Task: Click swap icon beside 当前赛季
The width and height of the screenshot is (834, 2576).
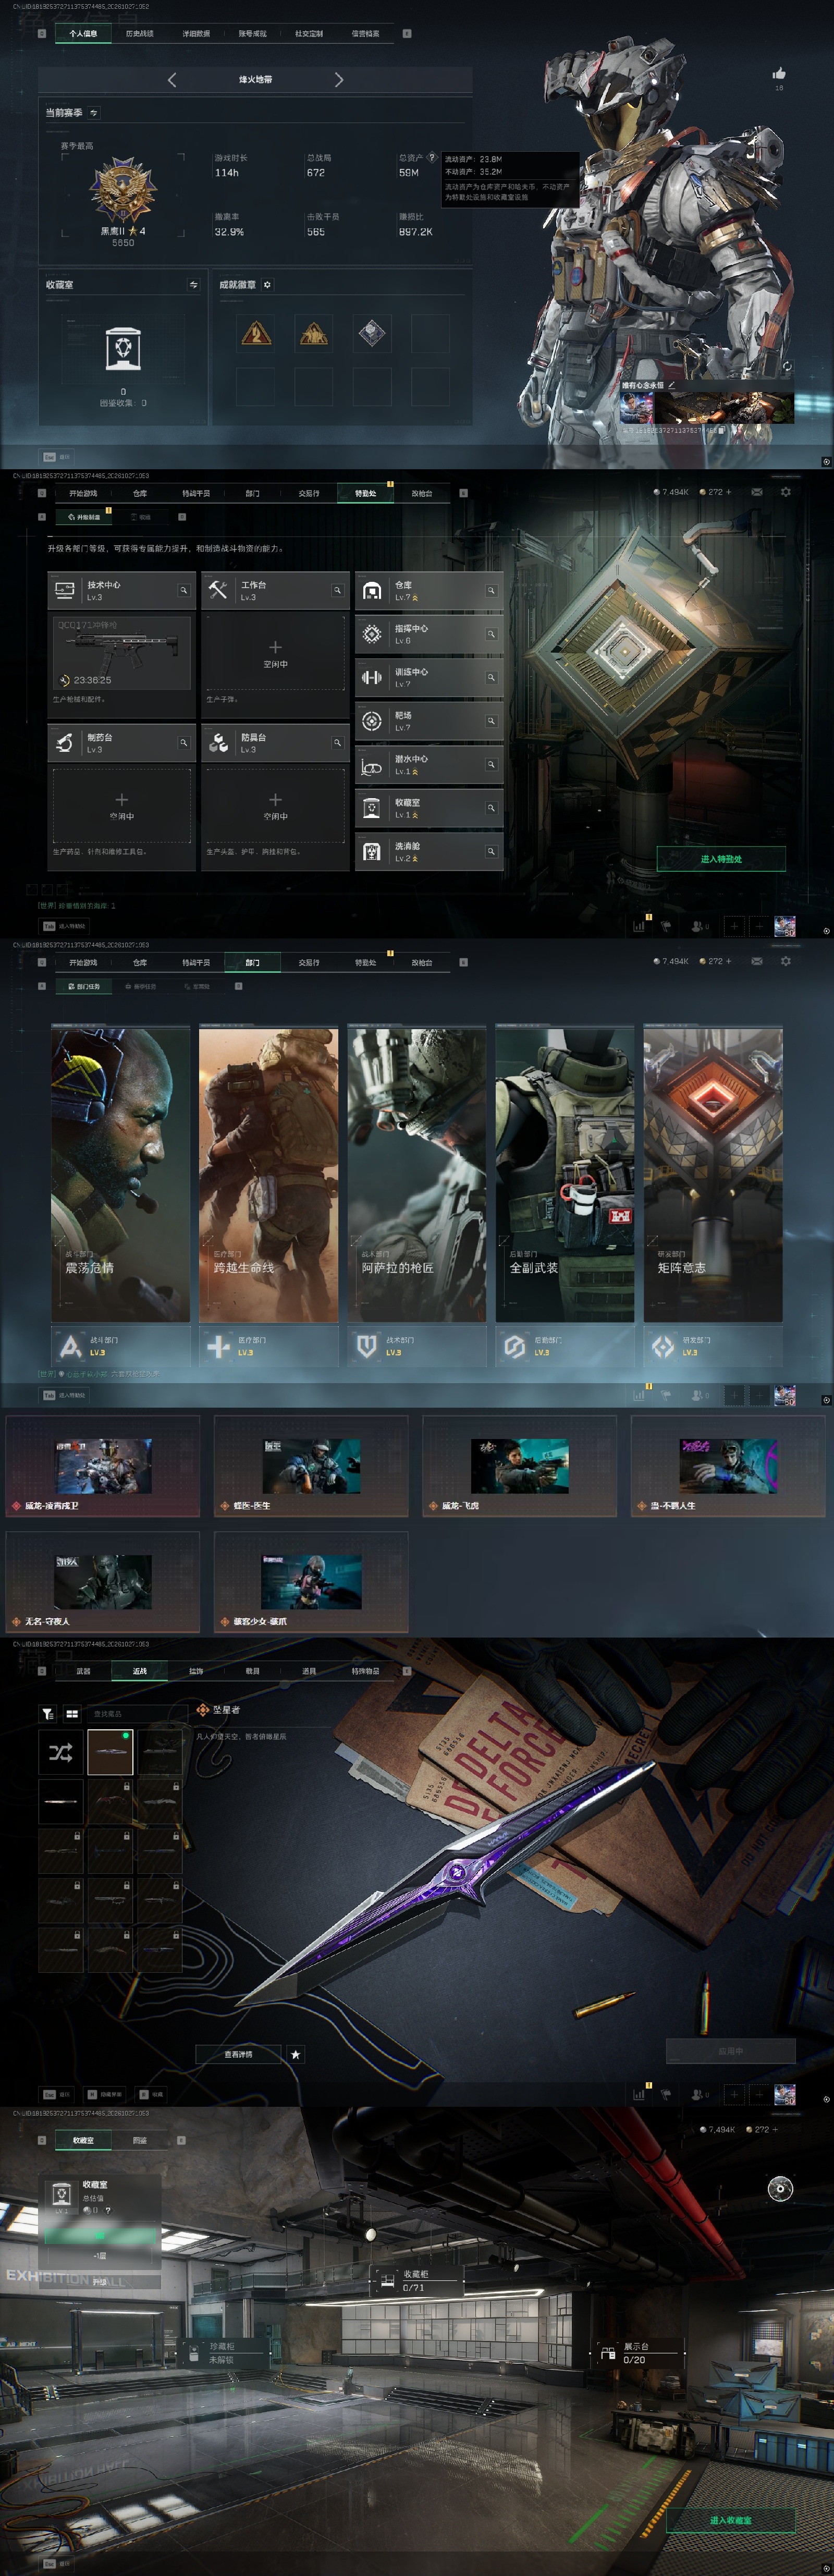Action: (94, 113)
